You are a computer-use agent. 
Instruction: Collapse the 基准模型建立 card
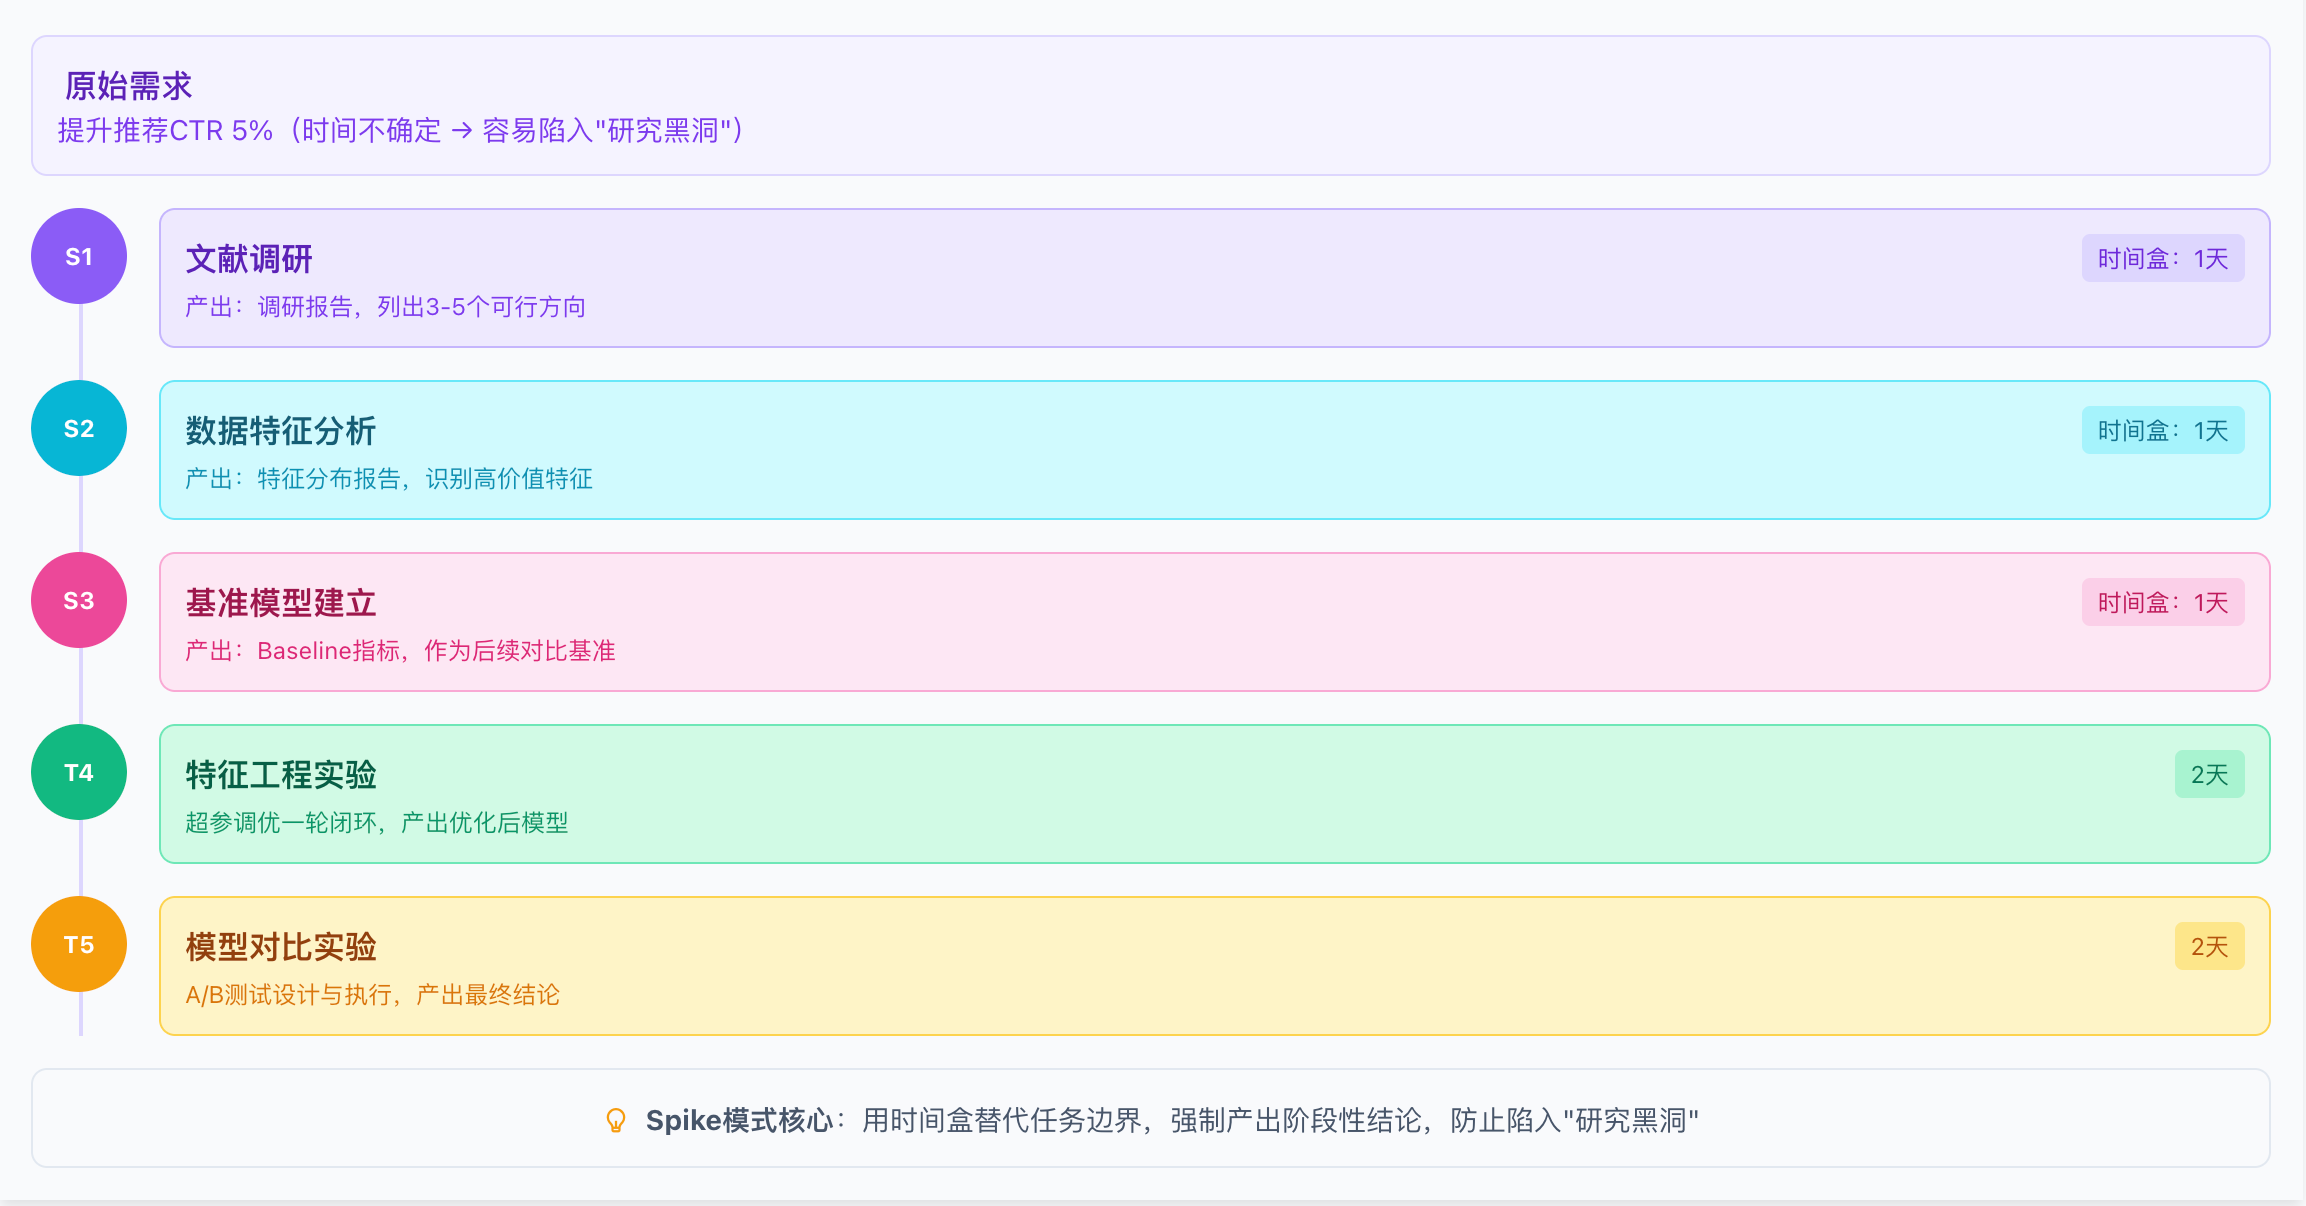click(x=1200, y=622)
